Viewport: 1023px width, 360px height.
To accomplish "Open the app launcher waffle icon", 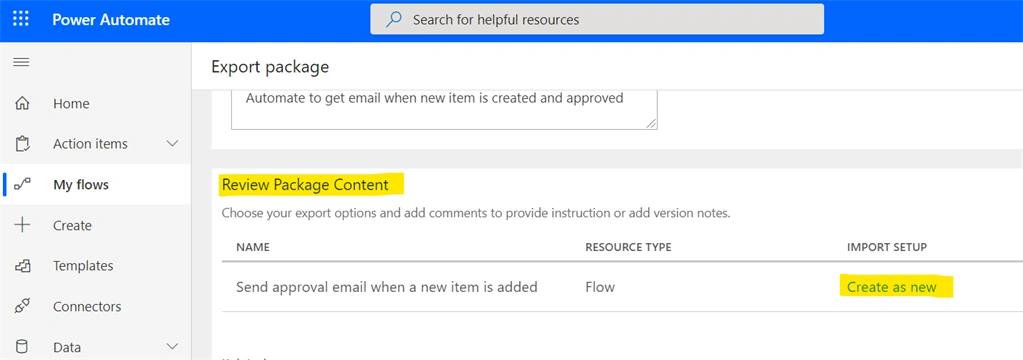I will coord(21,19).
